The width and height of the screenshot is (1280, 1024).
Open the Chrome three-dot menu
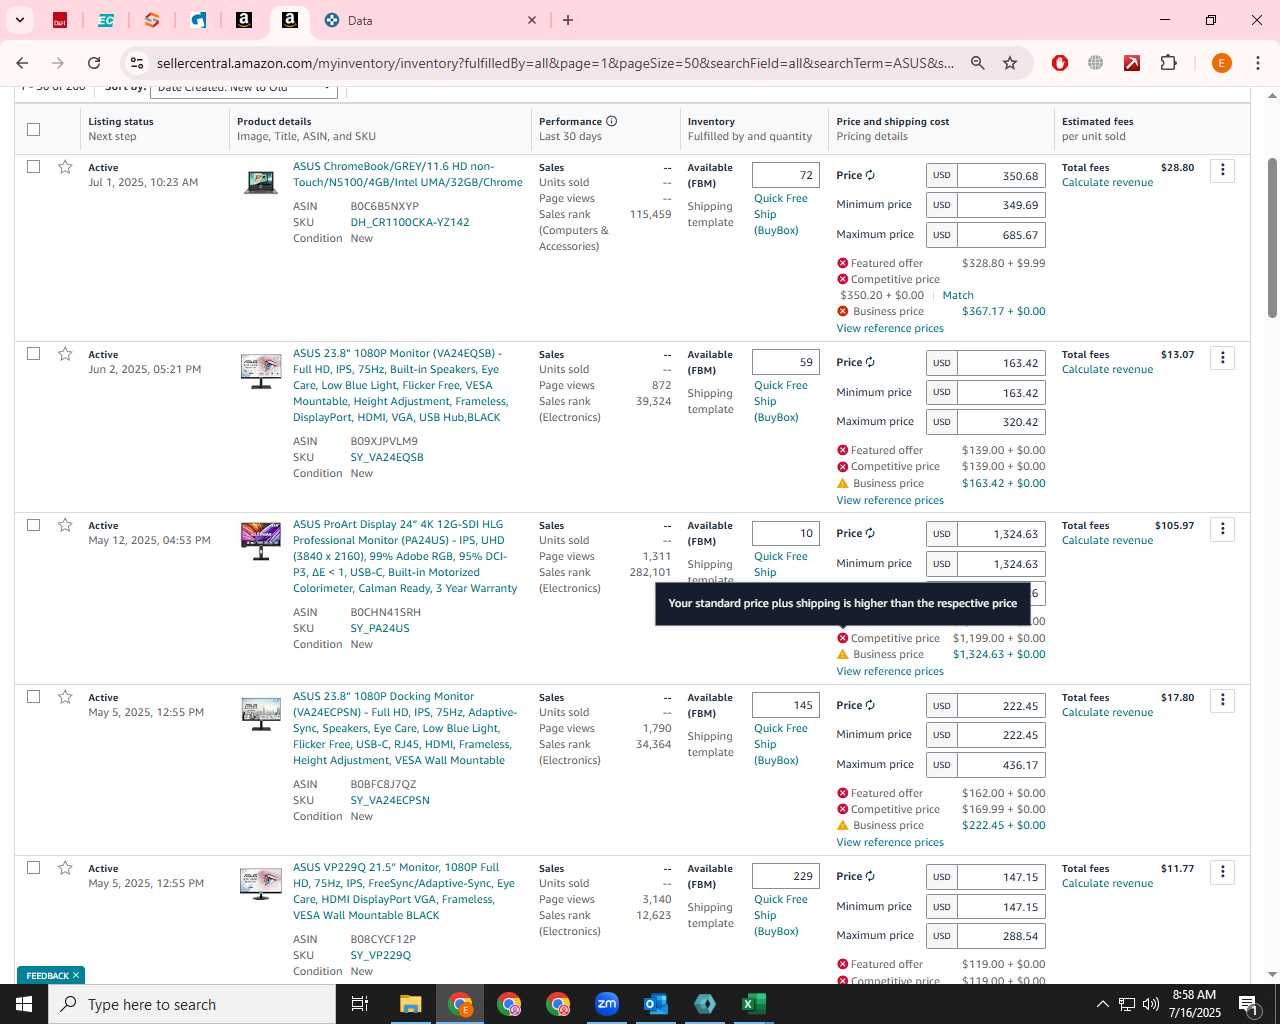tap(1258, 63)
